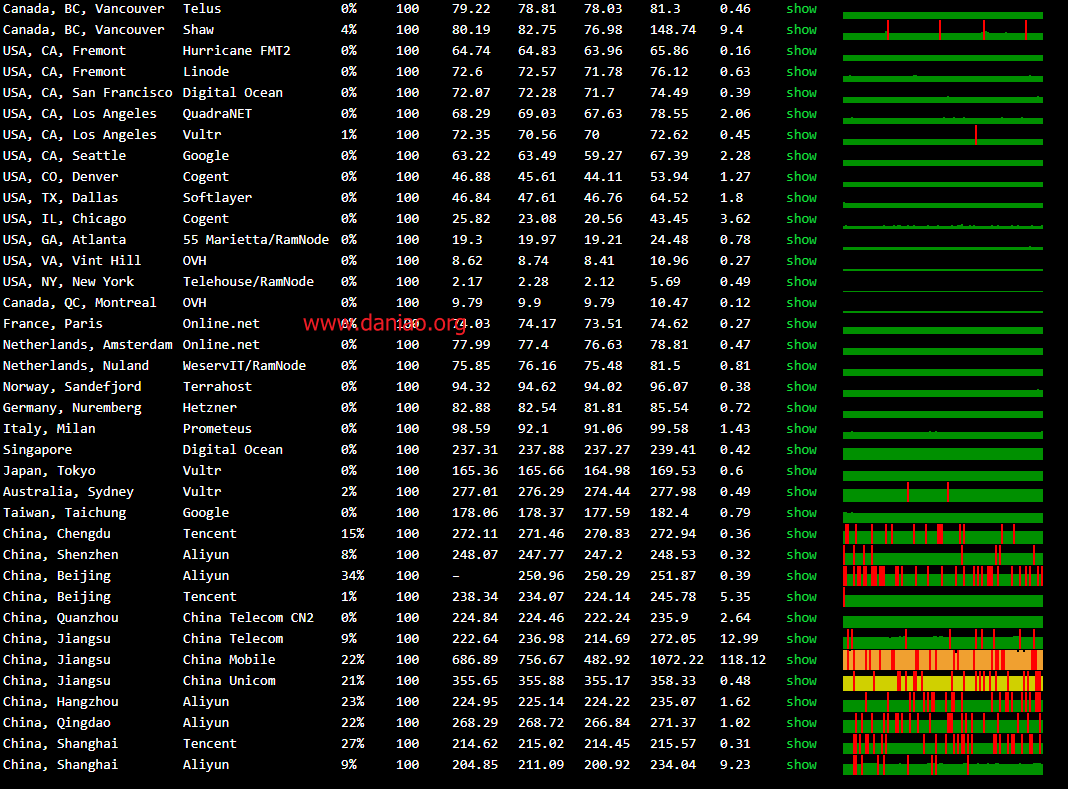
Task: Open 'show' link for Dallas Softlayer
Action: 801,198
